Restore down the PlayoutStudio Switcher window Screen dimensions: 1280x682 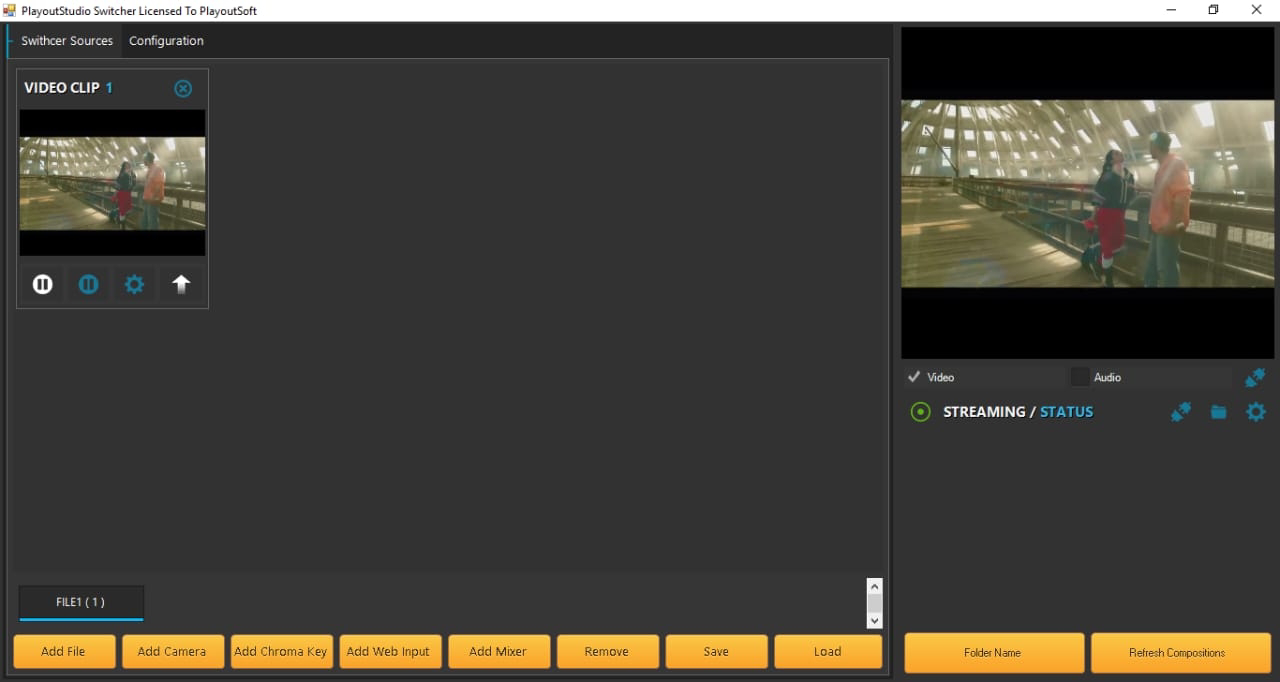pos(1214,10)
